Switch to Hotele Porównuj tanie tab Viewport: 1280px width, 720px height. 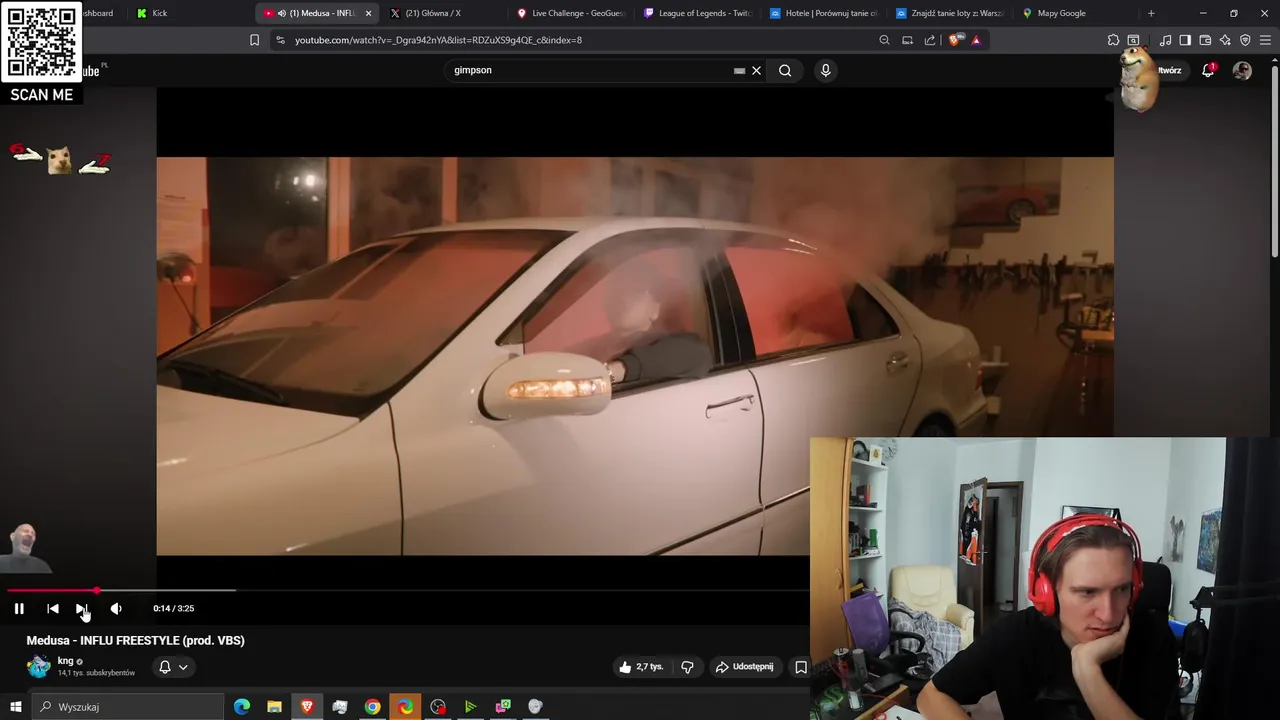(825, 13)
